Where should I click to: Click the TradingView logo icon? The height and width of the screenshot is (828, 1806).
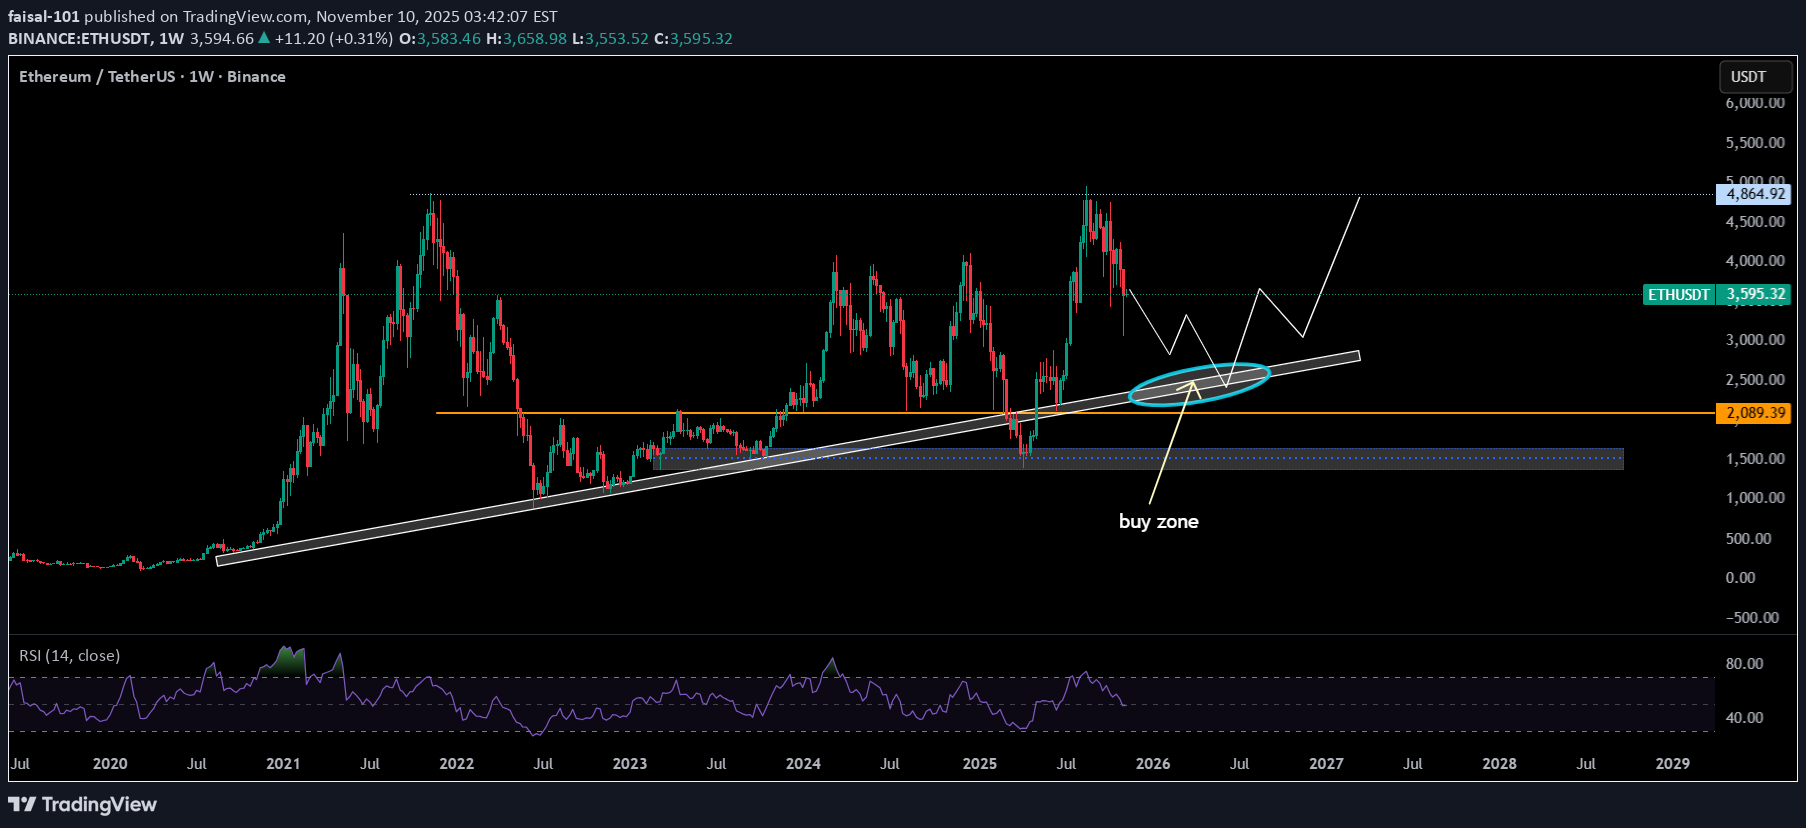tap(22, 805)
